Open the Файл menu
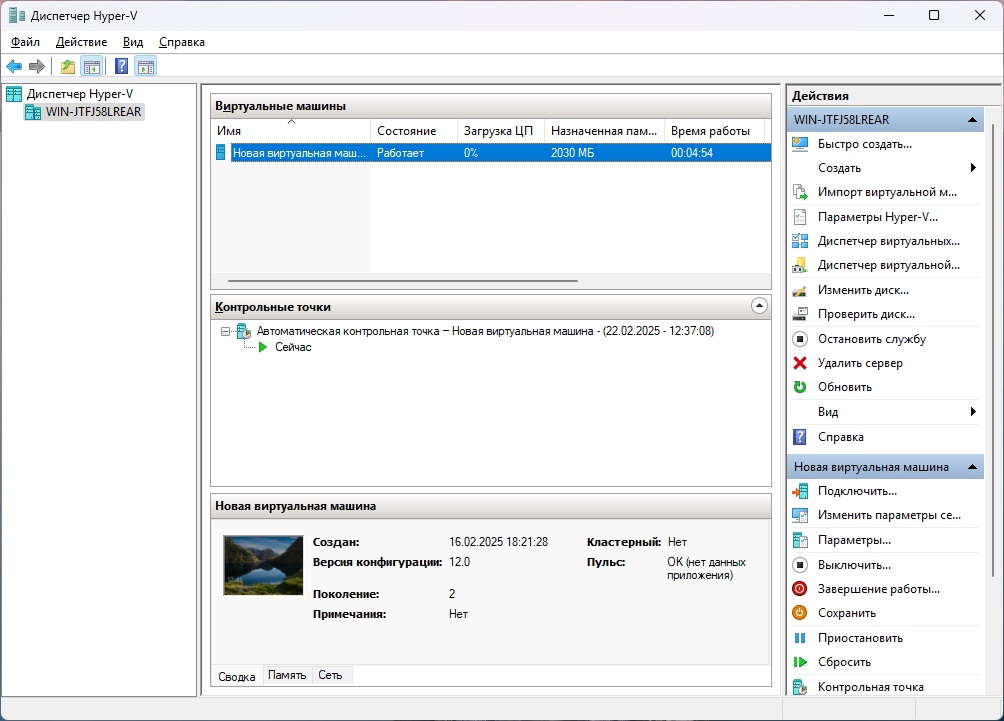The width and height of the screenshot is (1004, 721). [x=26, y=42]
